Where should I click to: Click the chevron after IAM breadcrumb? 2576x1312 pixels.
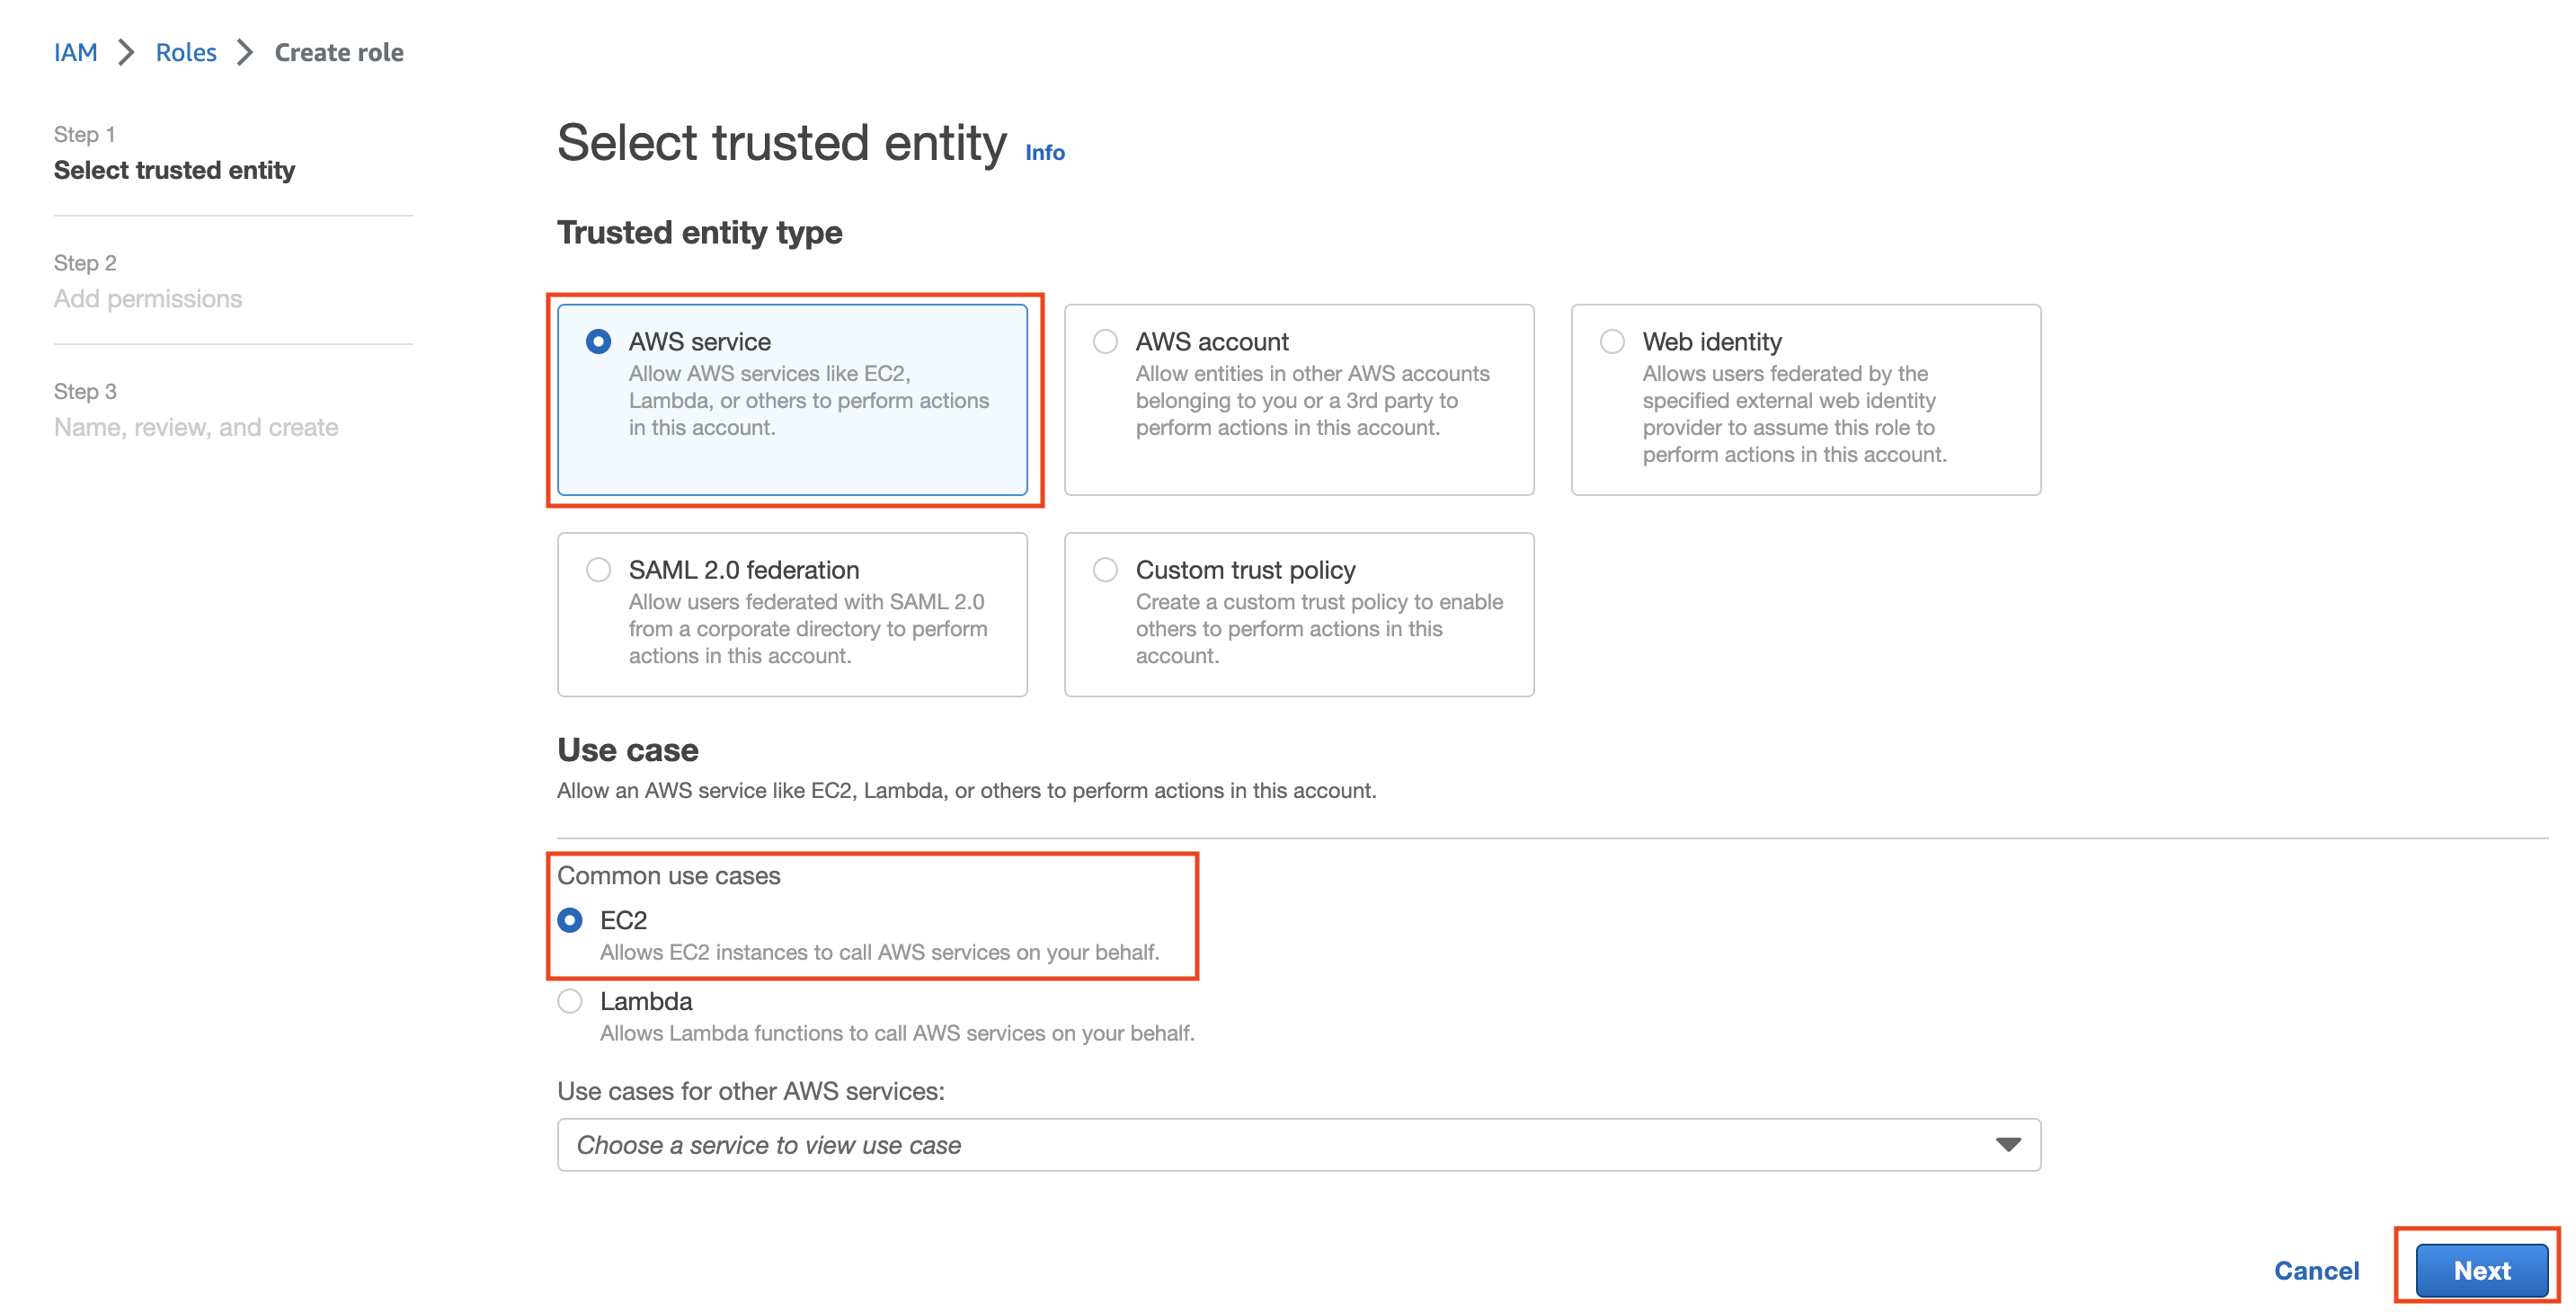127,52
